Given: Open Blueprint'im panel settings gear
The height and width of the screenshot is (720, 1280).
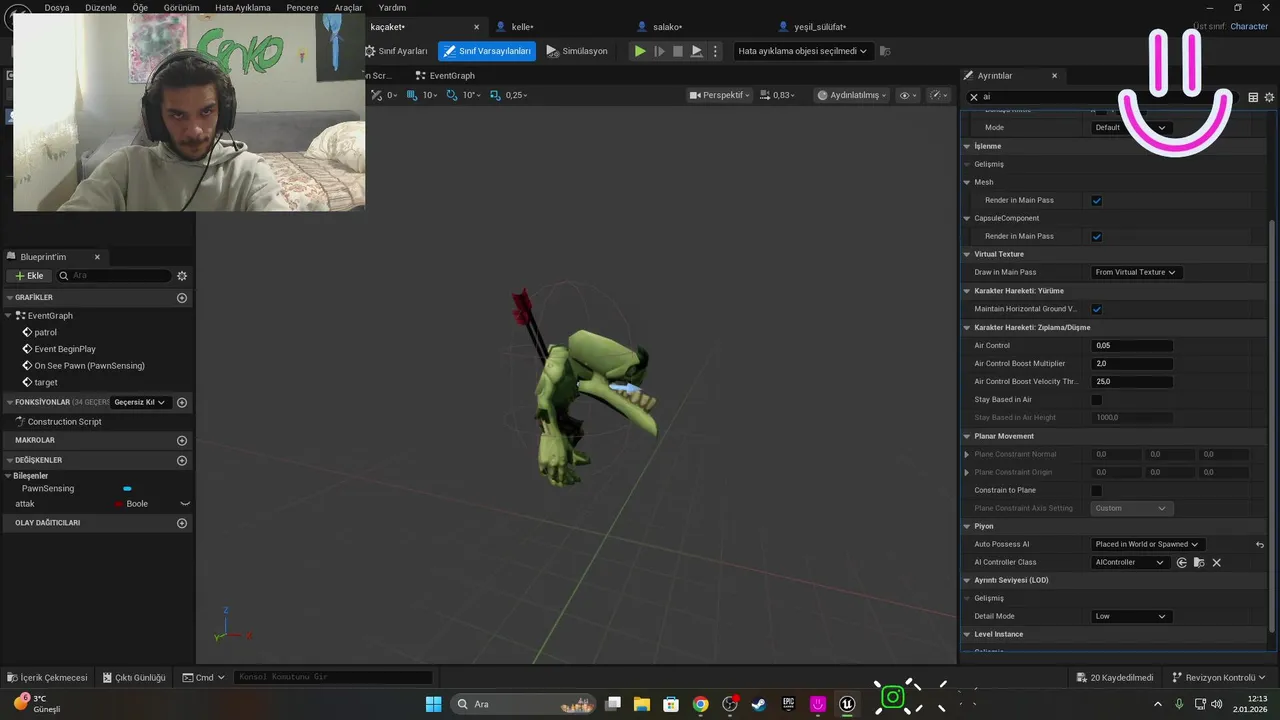Looking at the screenshot, I should click(182, 275).
